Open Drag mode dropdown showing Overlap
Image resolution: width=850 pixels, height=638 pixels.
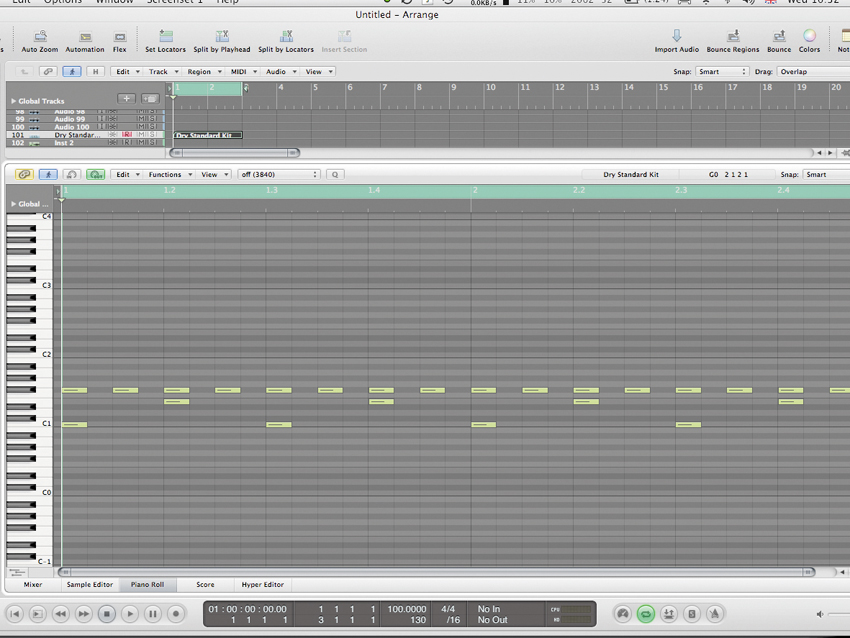[x=813, y=72]
